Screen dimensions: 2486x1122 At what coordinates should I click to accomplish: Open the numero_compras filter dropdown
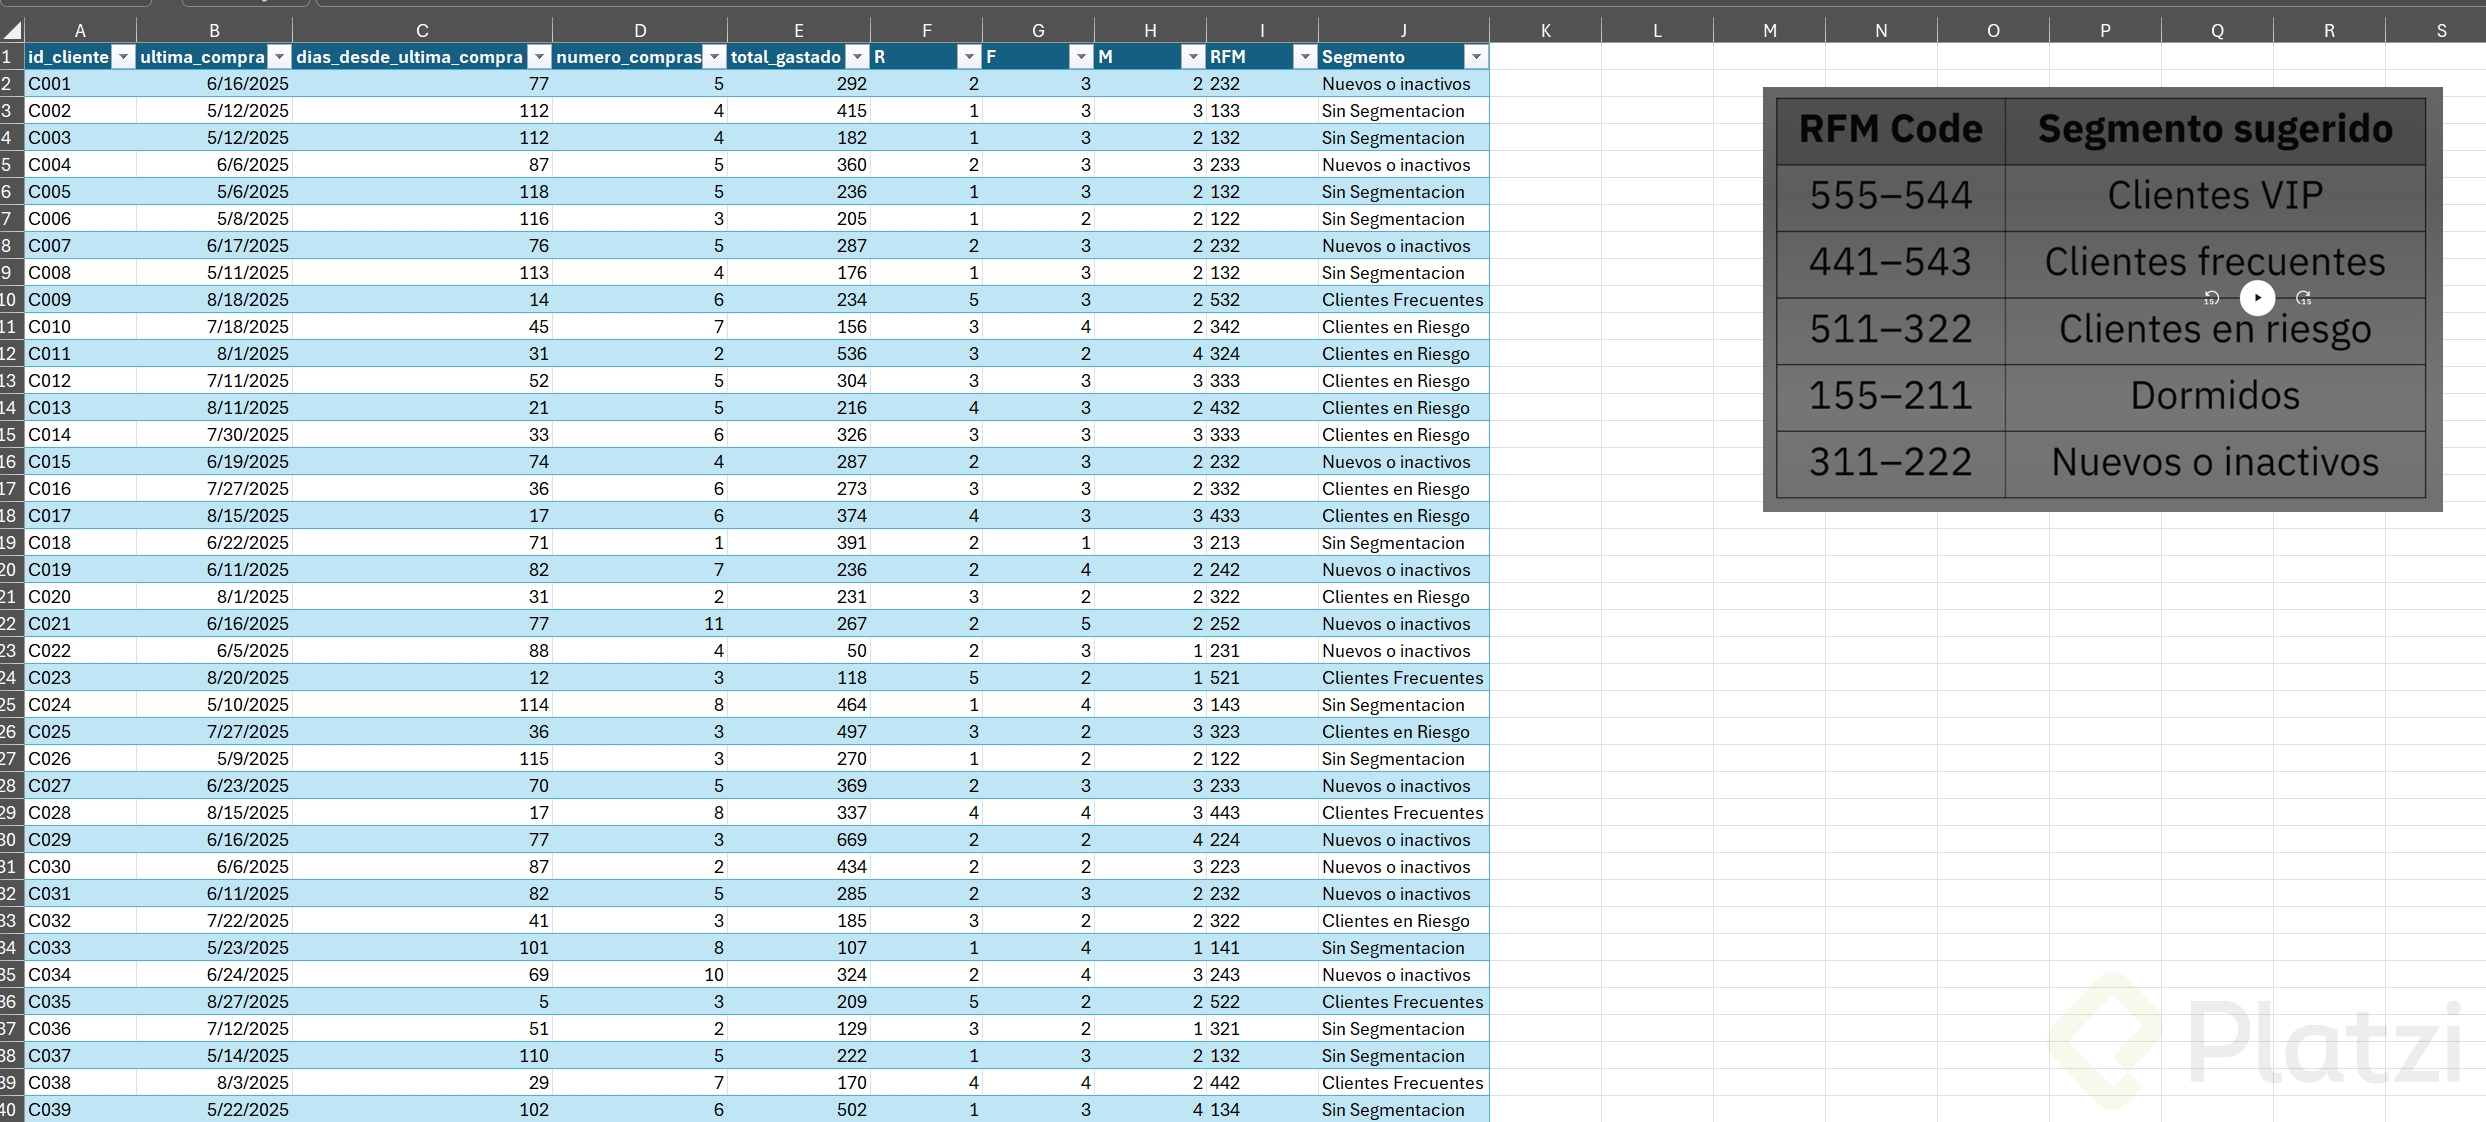tap(714, 57)
